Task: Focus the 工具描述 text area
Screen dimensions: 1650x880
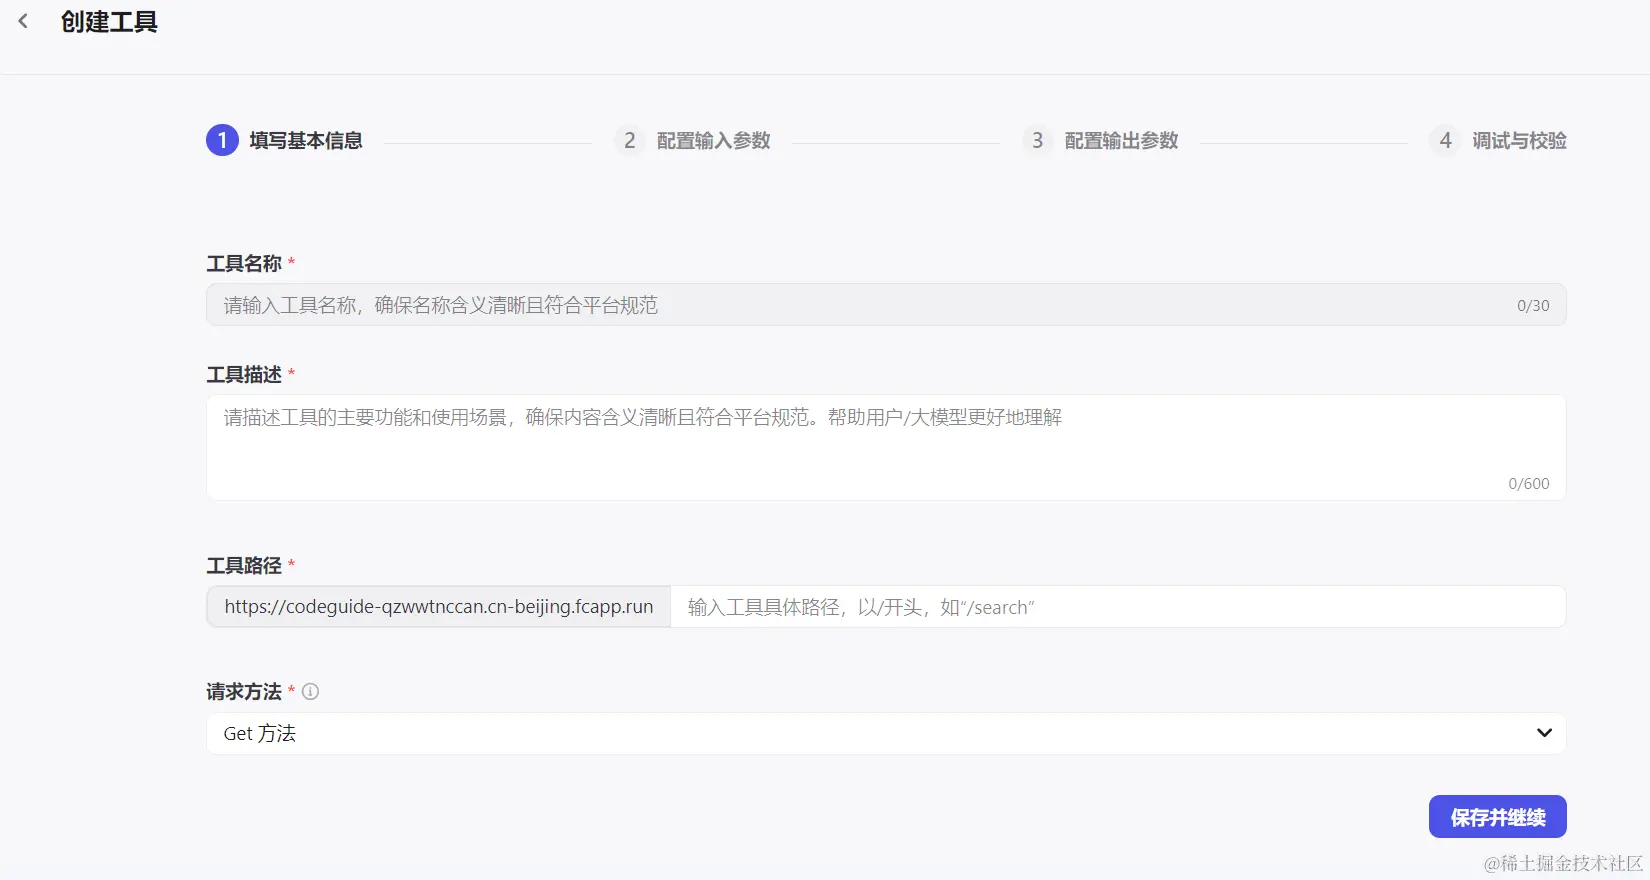Action: pos(886,447)
